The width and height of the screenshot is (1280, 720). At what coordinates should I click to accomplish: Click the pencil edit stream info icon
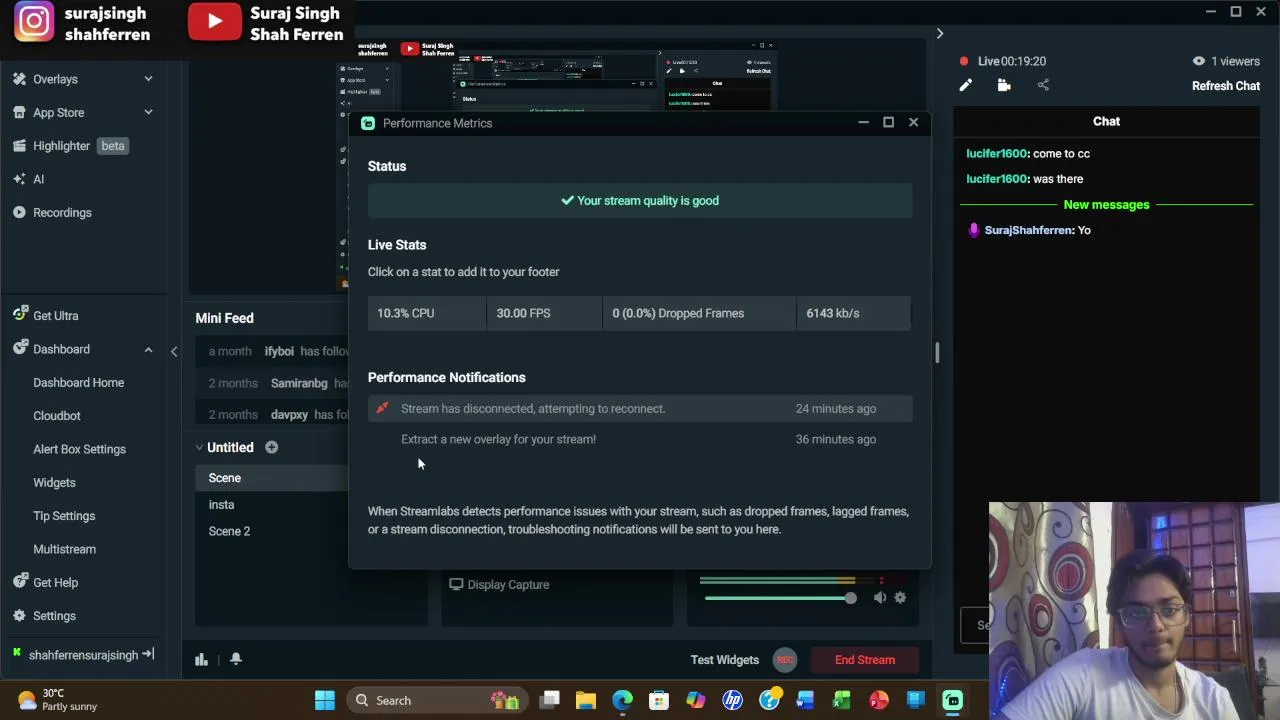point(965,86)
